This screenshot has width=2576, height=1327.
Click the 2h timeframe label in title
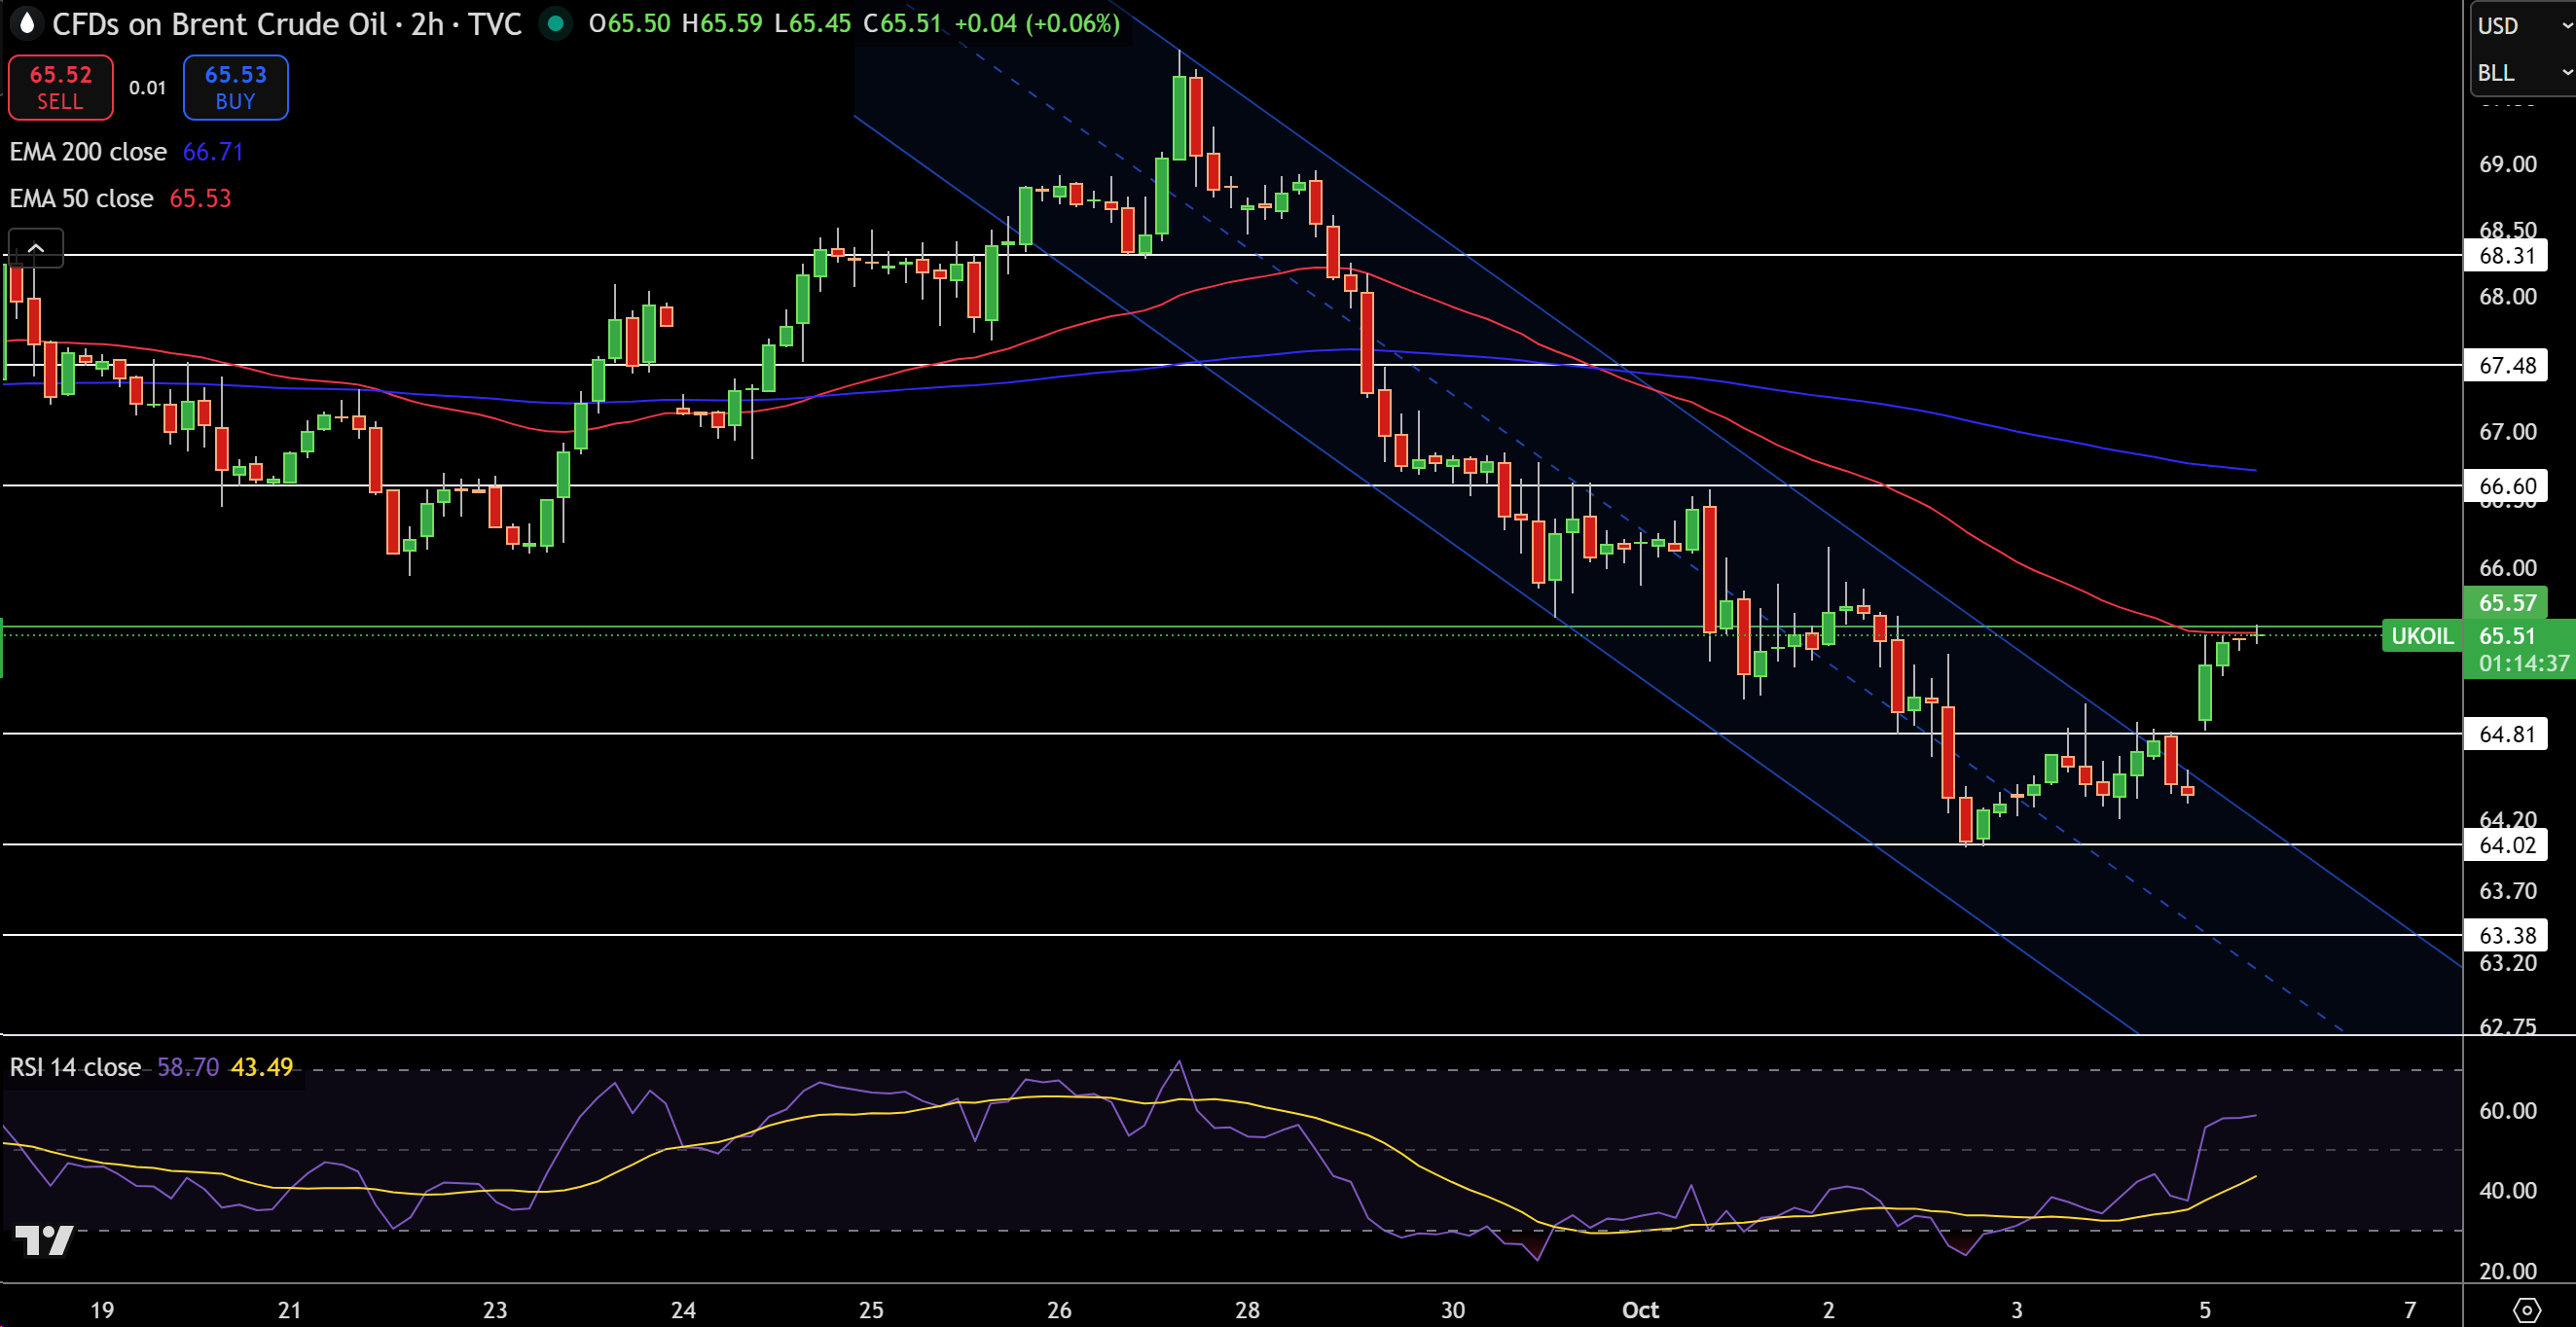pos(427,23)
